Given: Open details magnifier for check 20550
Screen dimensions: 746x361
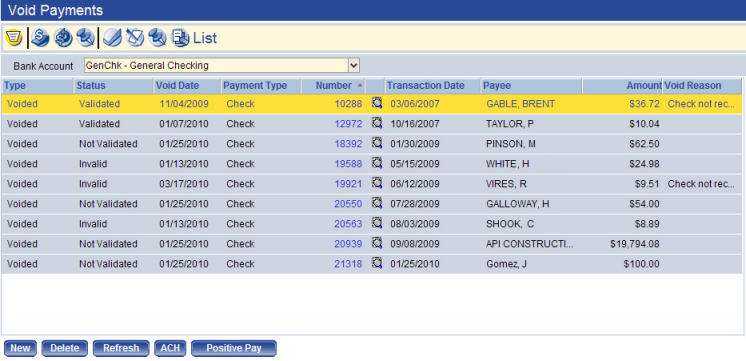Looking at the screenshot, I should (377, 204).
